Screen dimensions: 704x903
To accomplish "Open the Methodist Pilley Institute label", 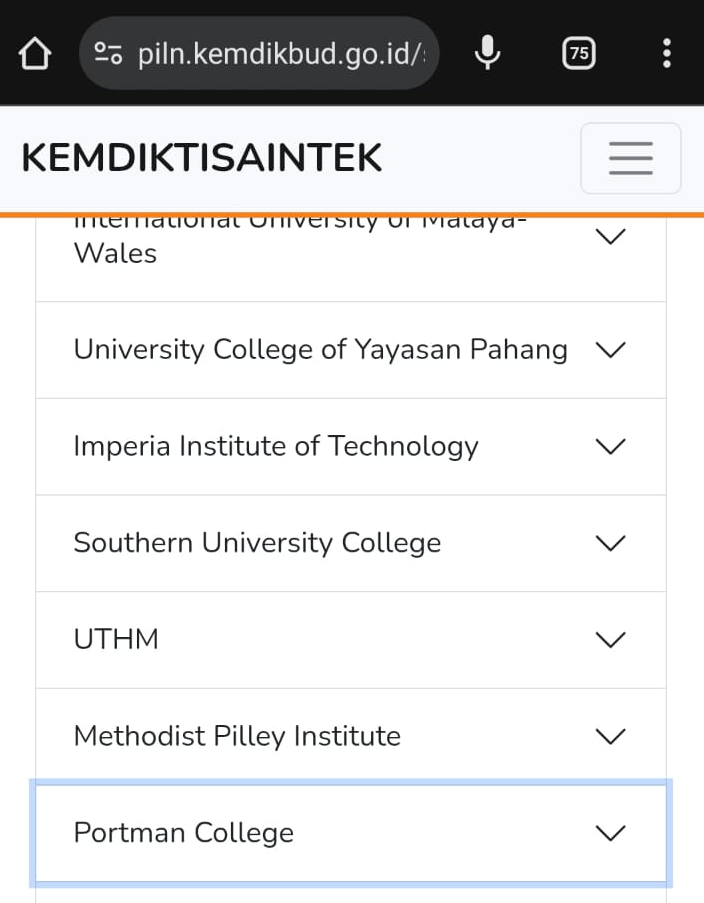I will click(x=237, y=736).
